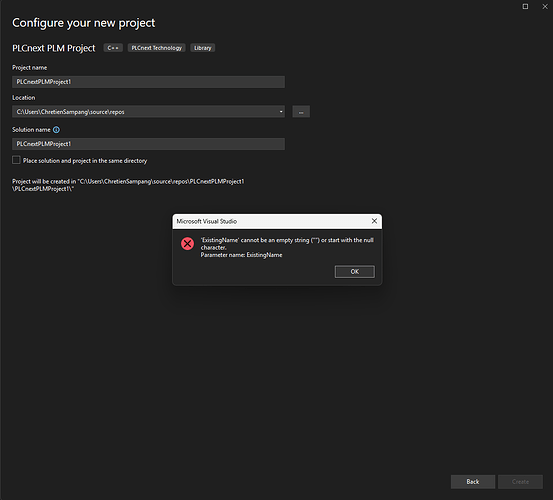Image resolution: width=553 pixels, height=500 pixels.
Task: Select the PLCnext Technology tag badge
Action: pyautogui.click(x=157, y=48)
